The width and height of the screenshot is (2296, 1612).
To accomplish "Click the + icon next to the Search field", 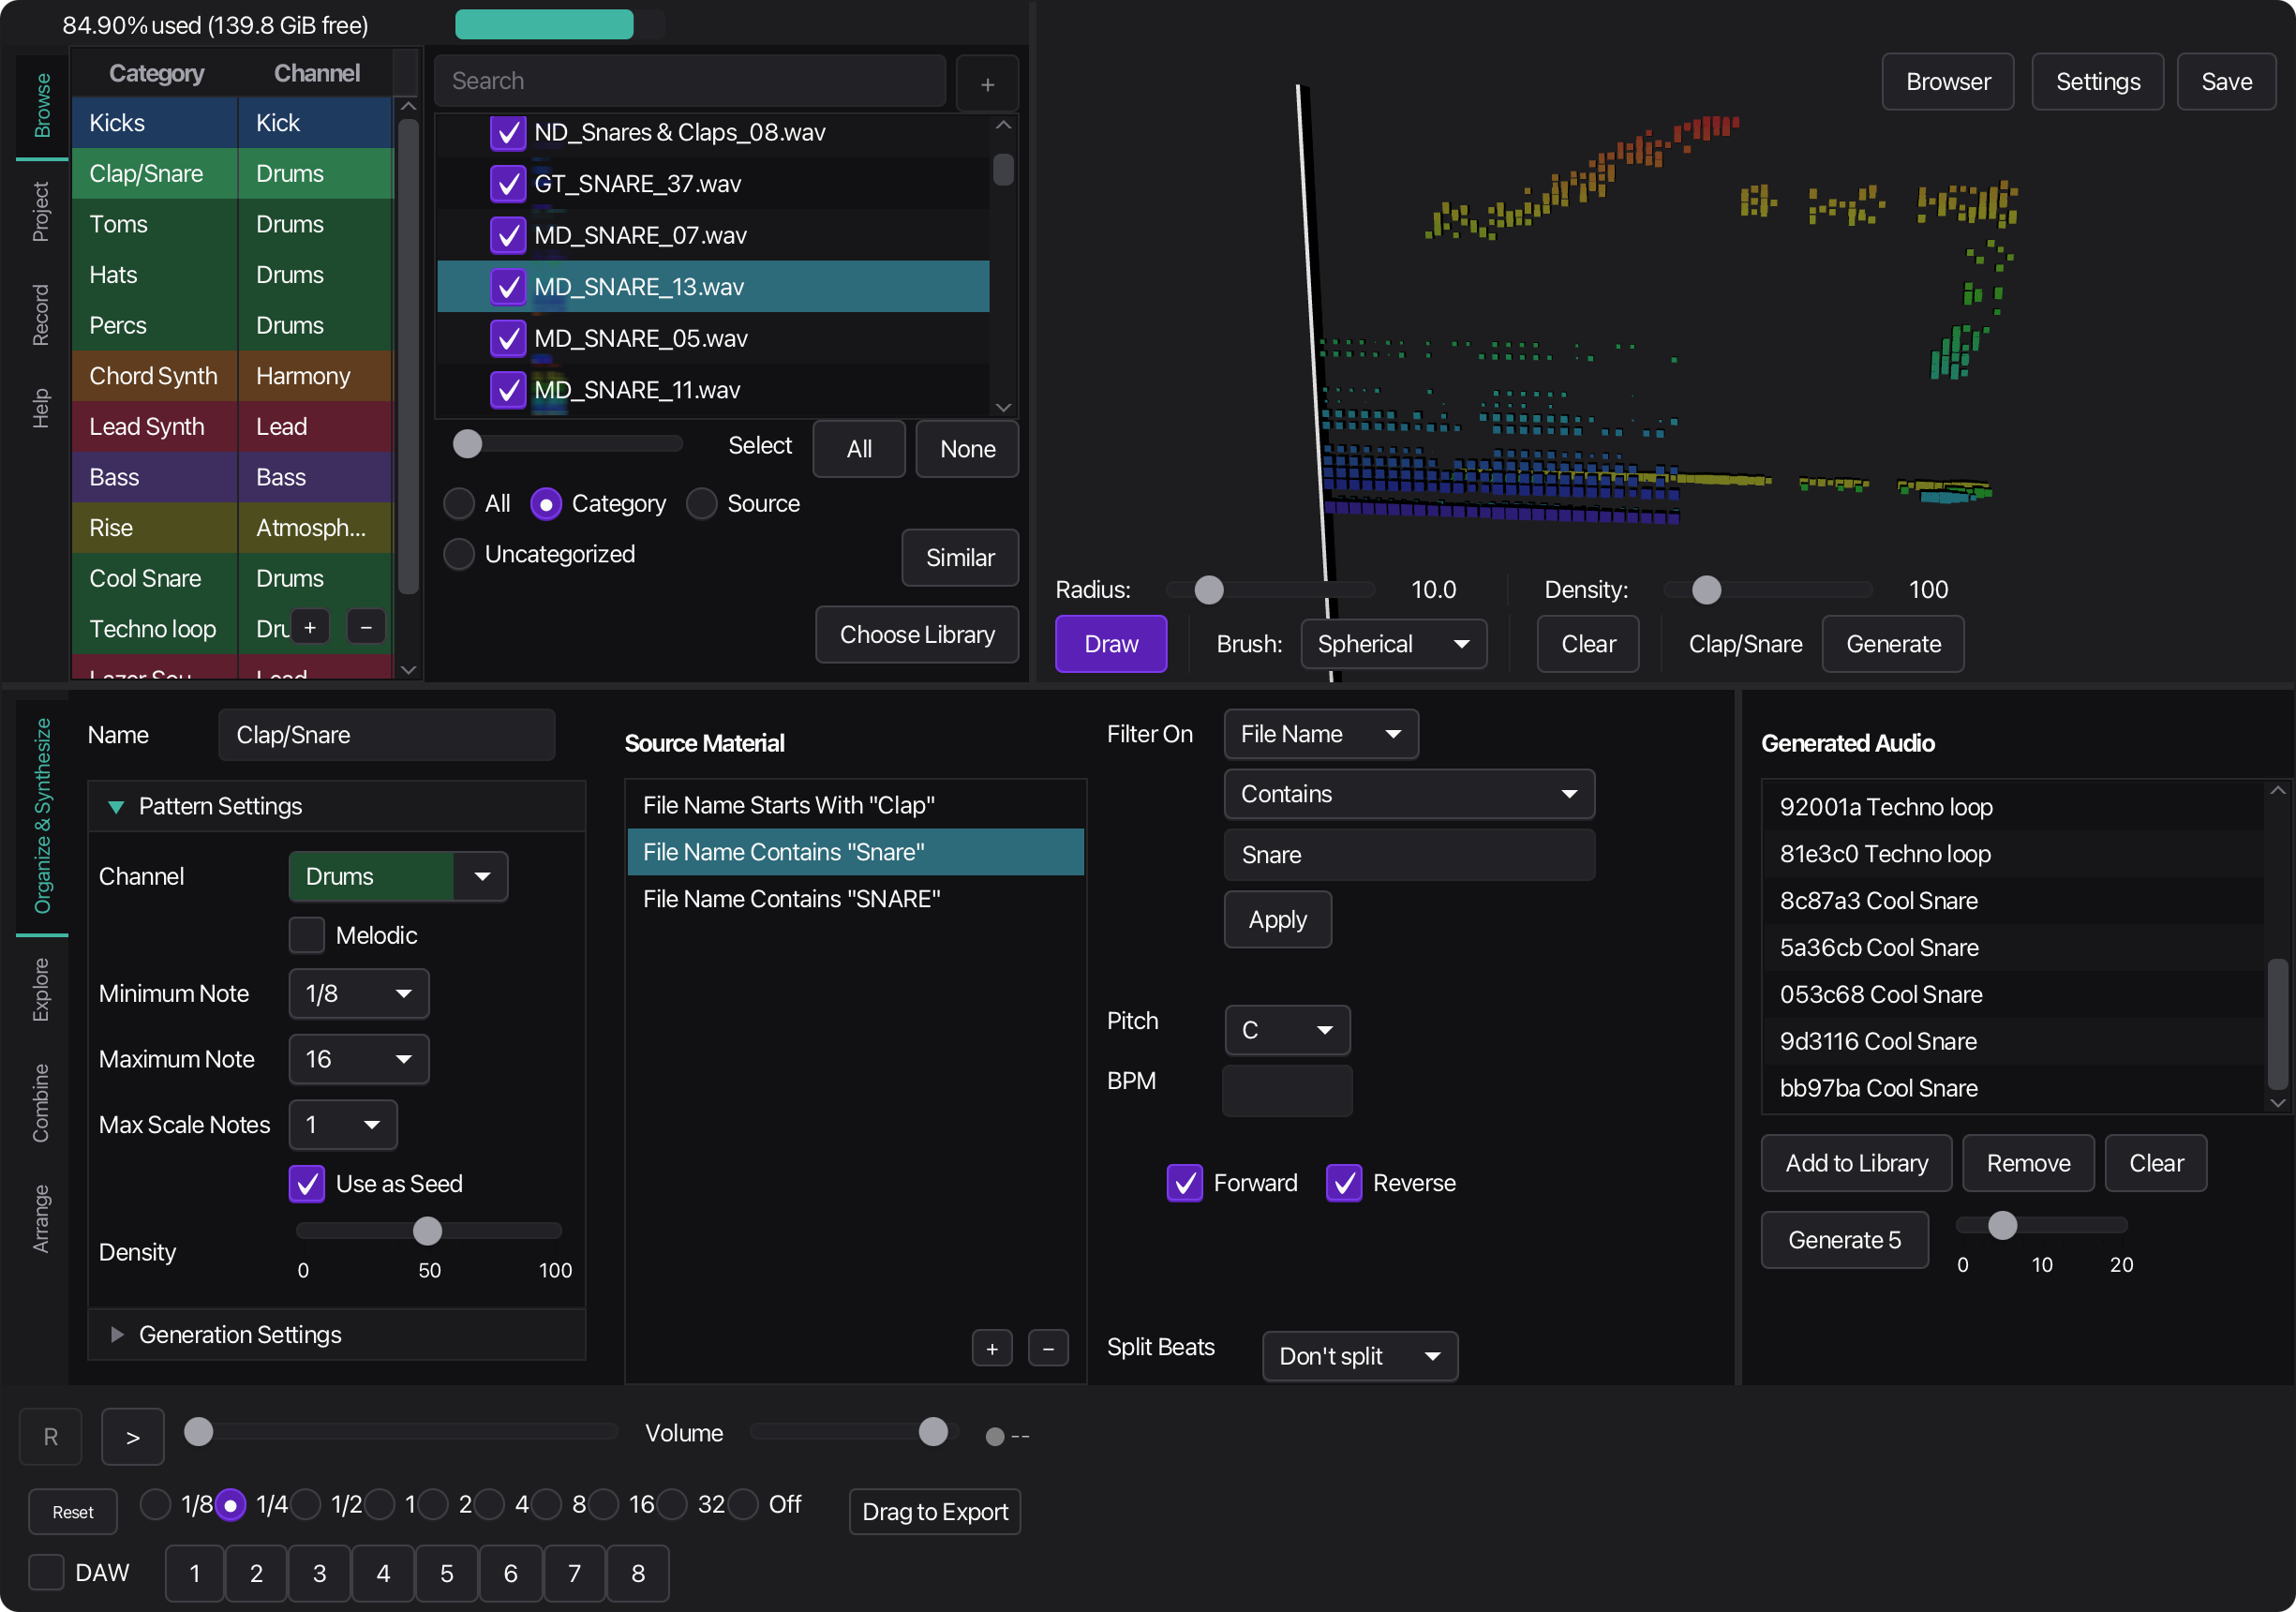I will [x=987, y=83].
